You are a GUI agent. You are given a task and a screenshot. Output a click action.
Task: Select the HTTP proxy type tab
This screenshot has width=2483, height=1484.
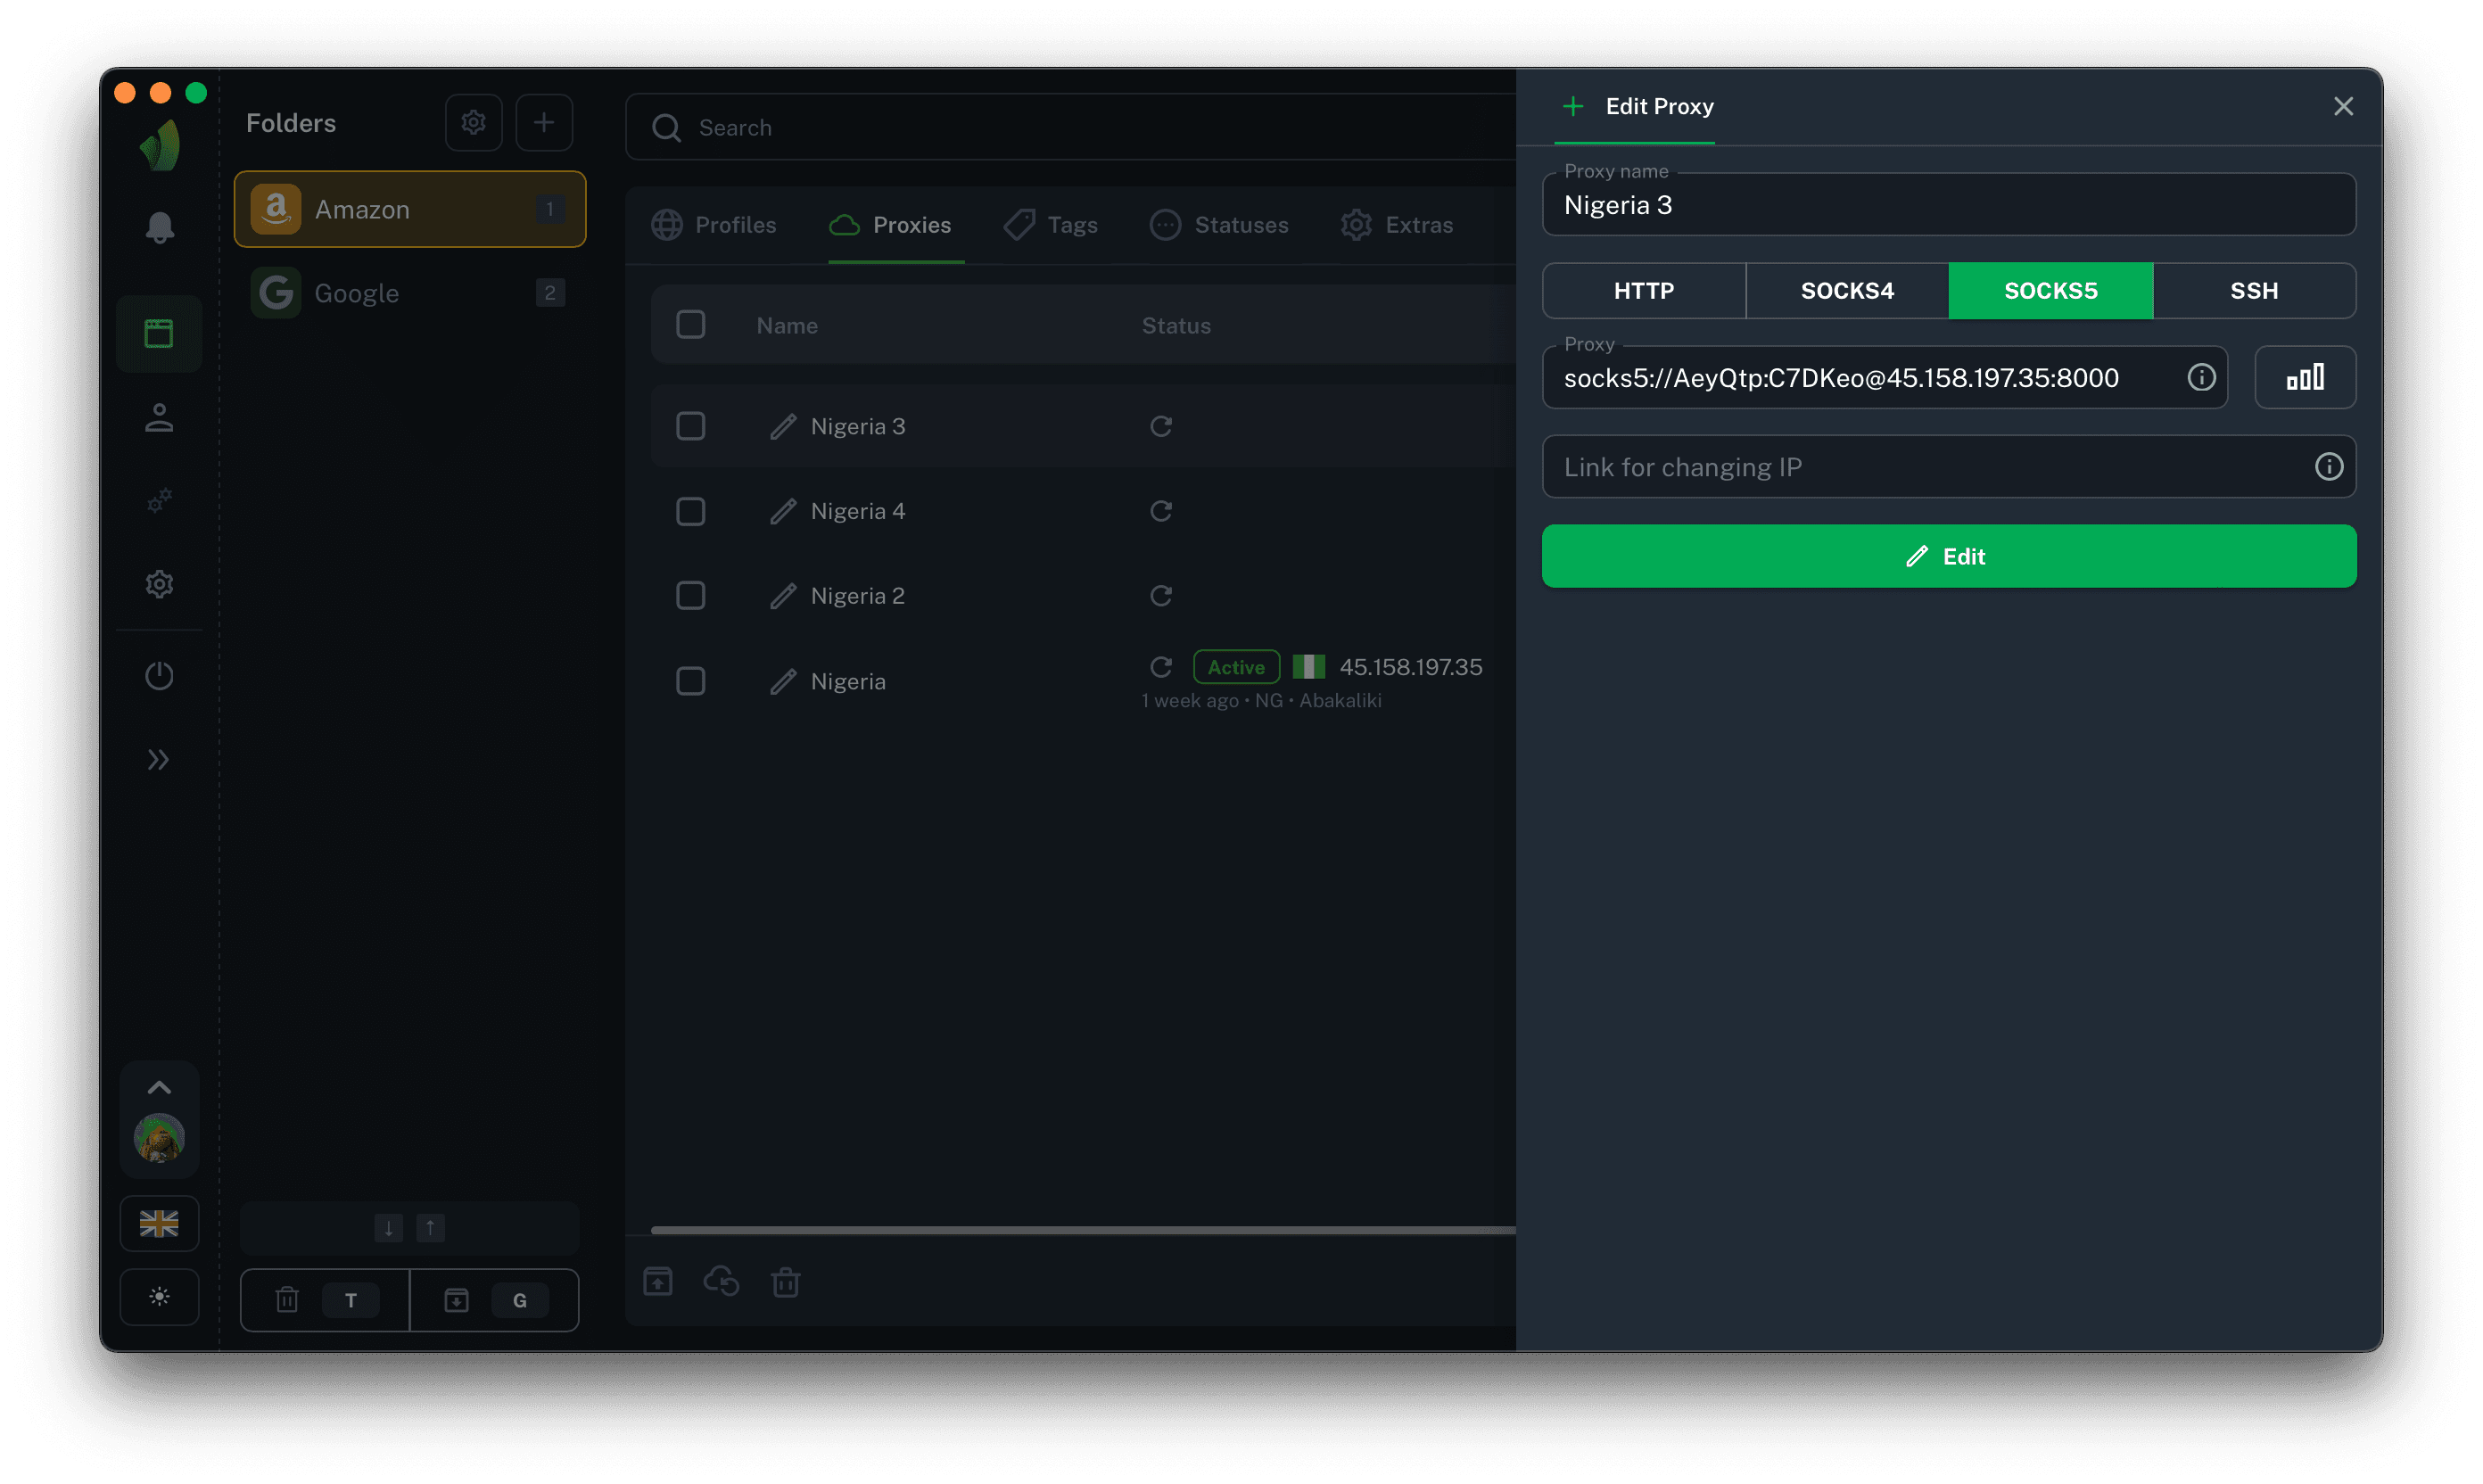(x=1643, y=291)
